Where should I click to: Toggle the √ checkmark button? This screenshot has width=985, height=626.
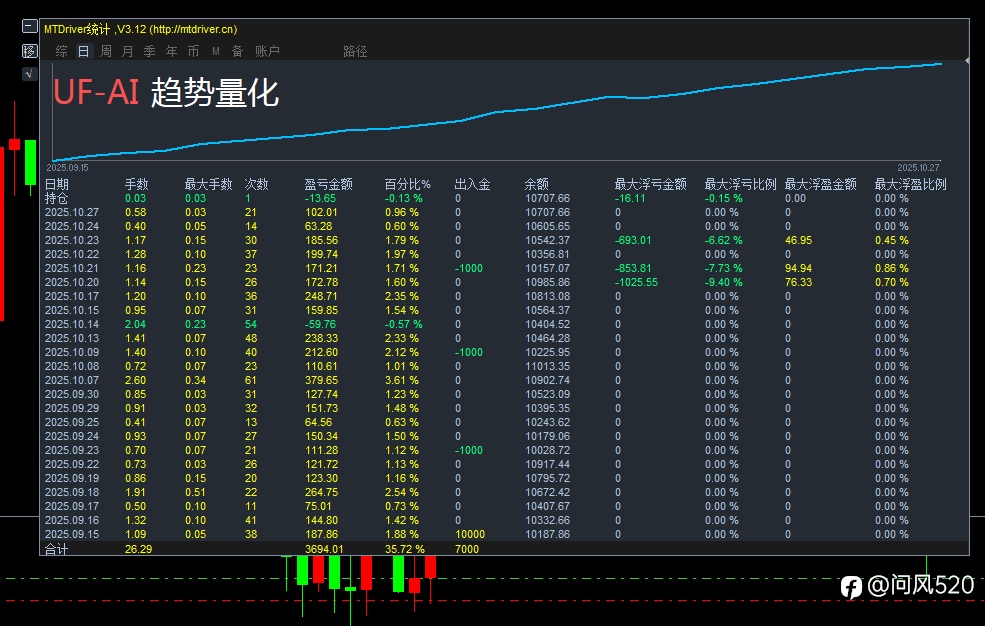tap(29, 73)
